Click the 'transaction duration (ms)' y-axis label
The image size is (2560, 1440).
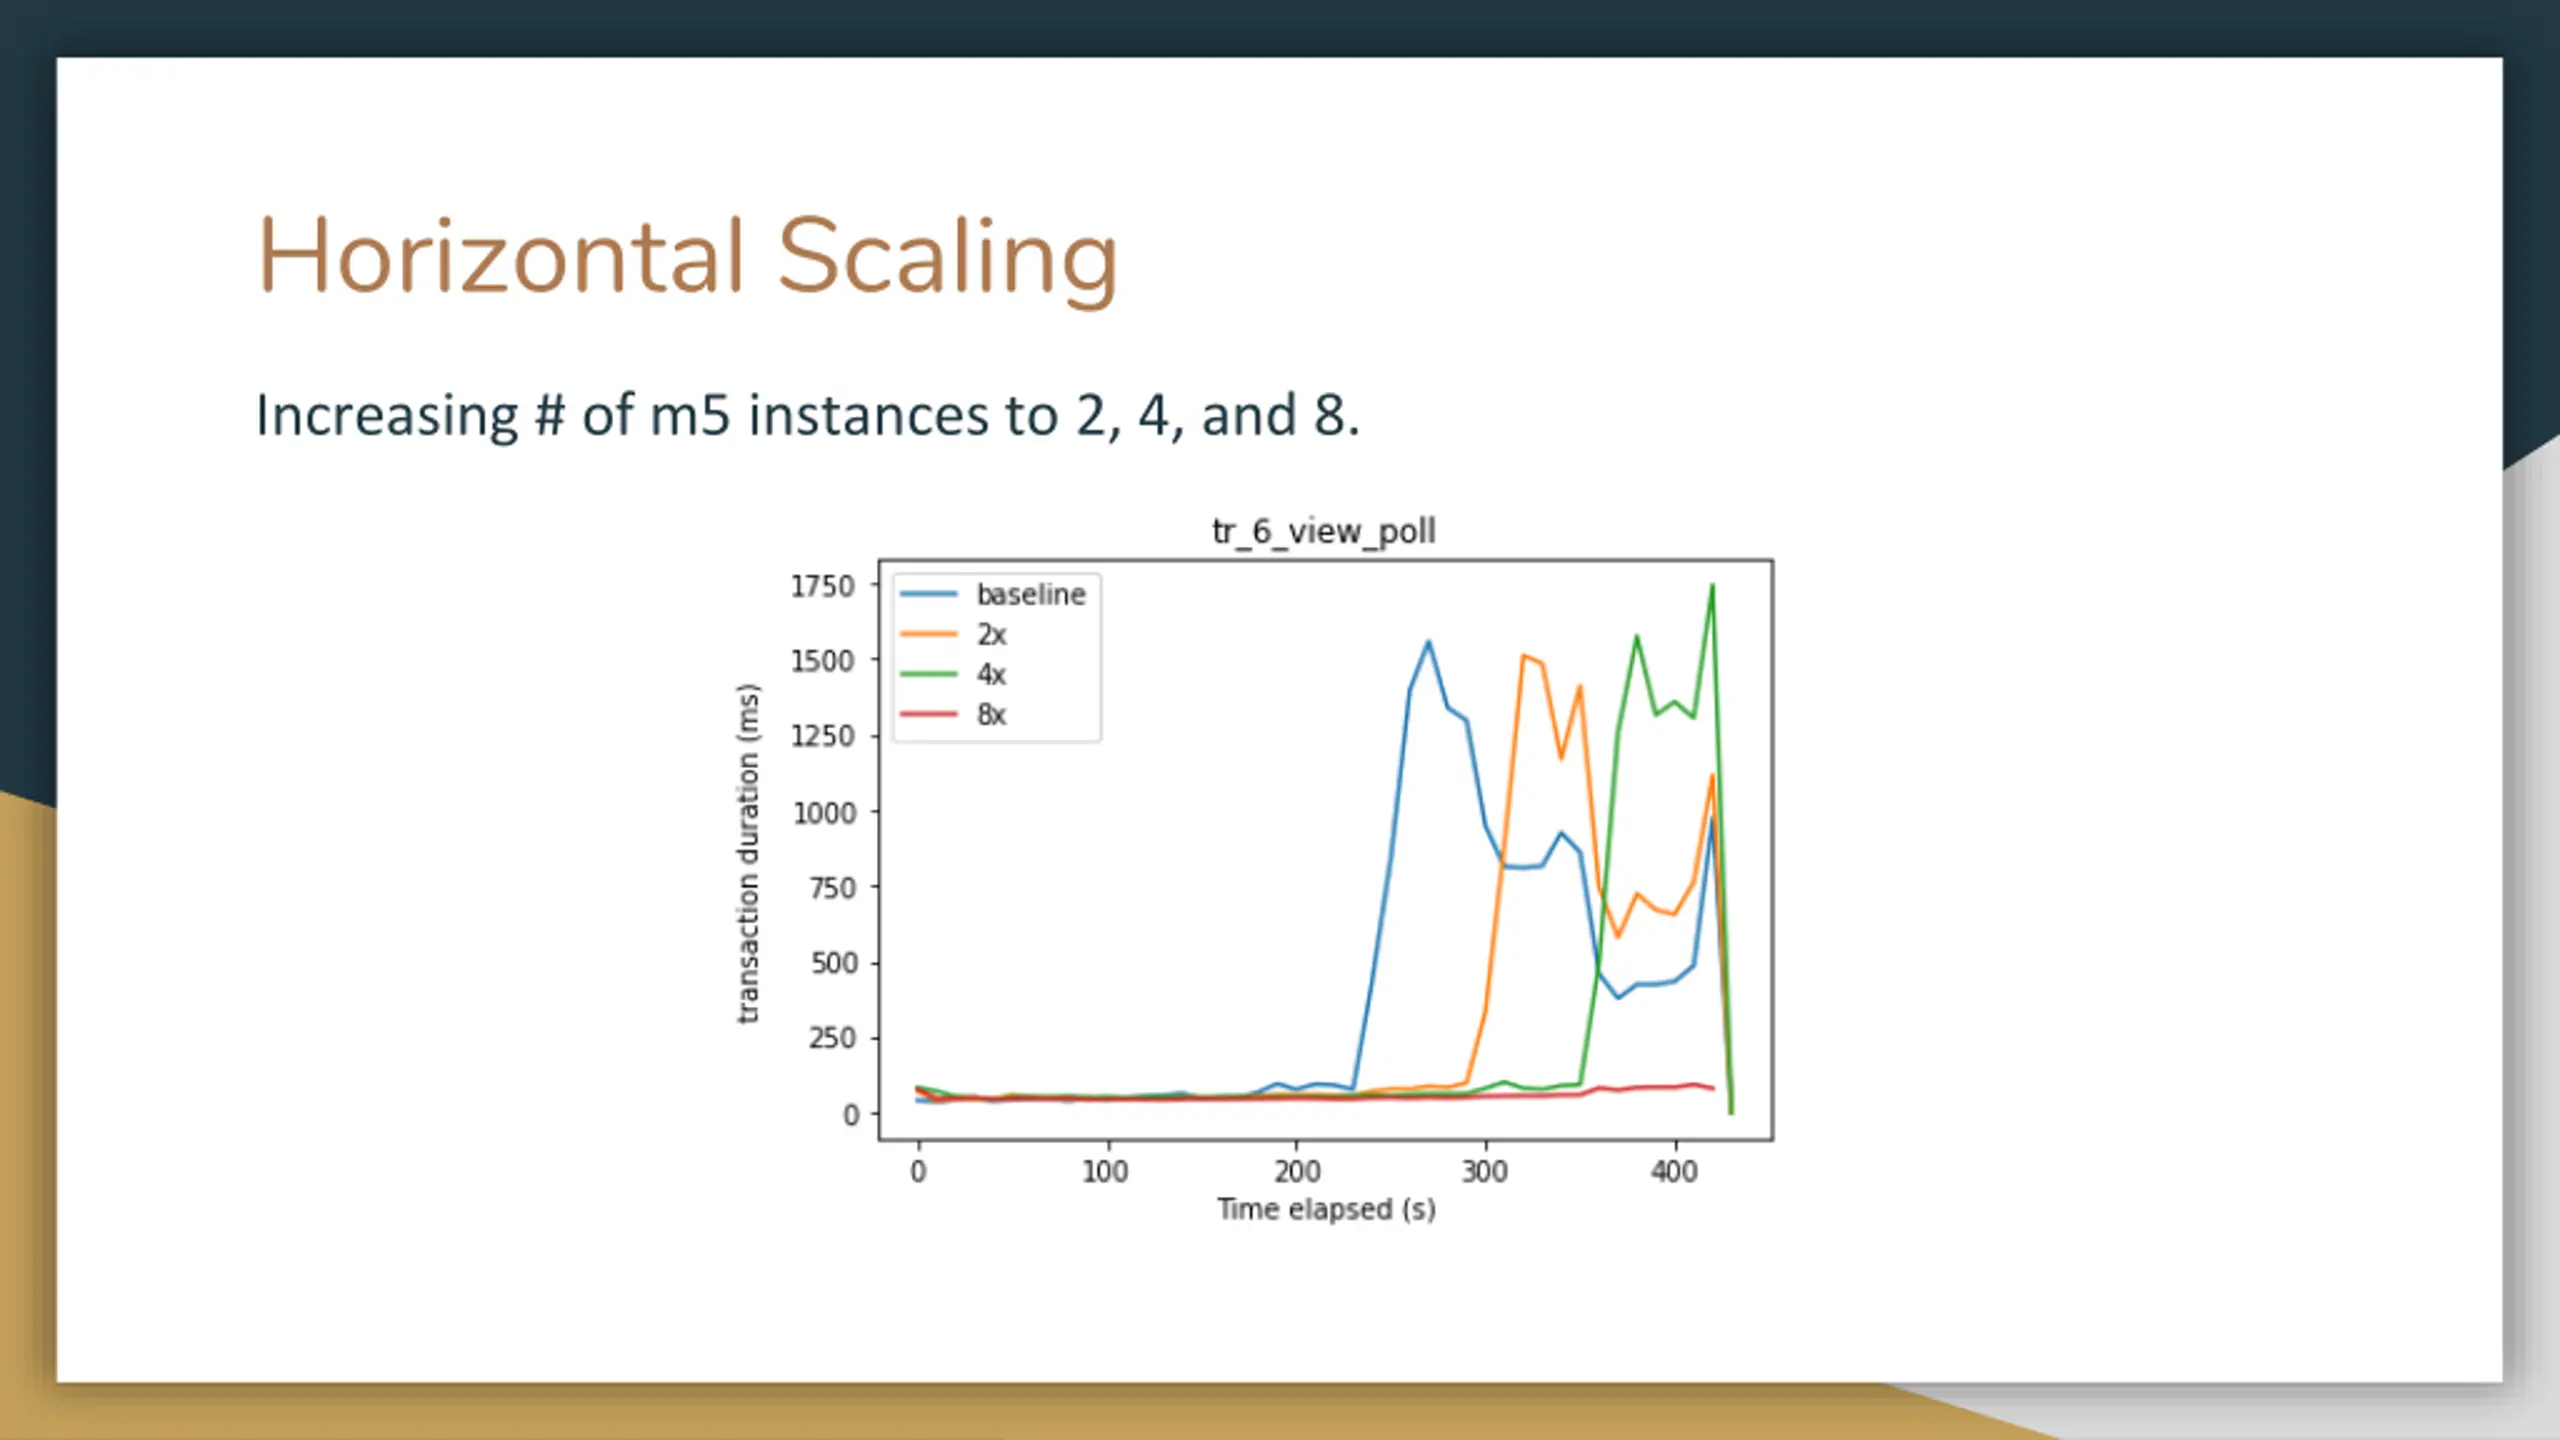[x=748, y=853]
